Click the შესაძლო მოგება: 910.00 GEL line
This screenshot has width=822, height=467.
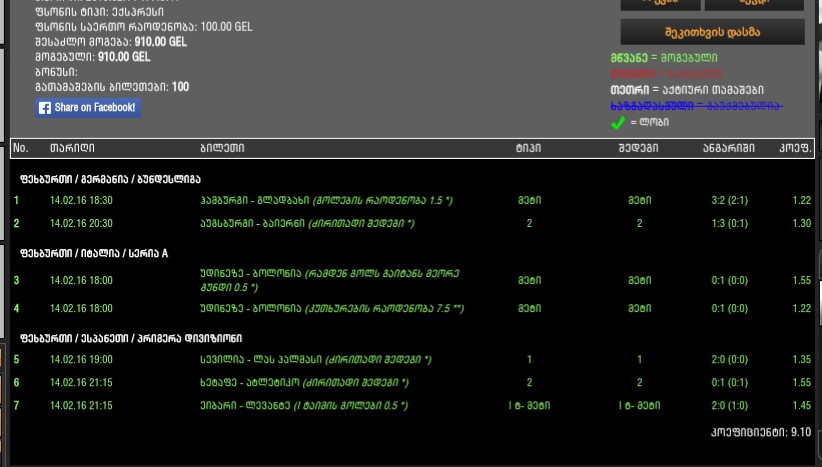111,42
